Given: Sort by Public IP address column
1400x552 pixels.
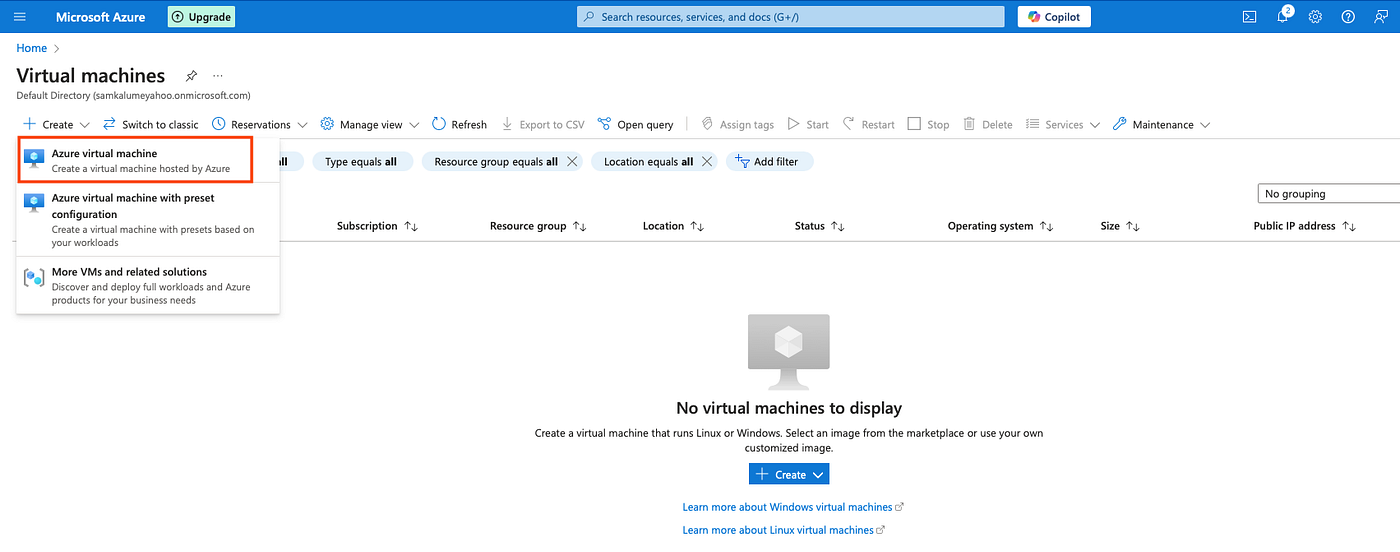Looking at the screenshot, I should click(x=1305, y=226).
